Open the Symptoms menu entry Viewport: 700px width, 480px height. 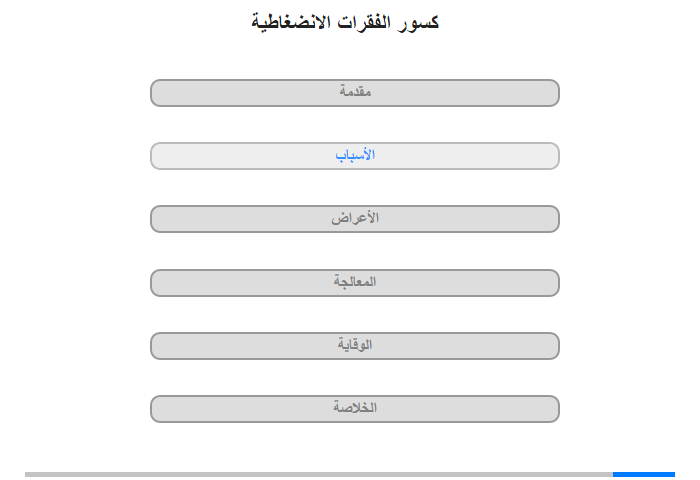(354, 219)
